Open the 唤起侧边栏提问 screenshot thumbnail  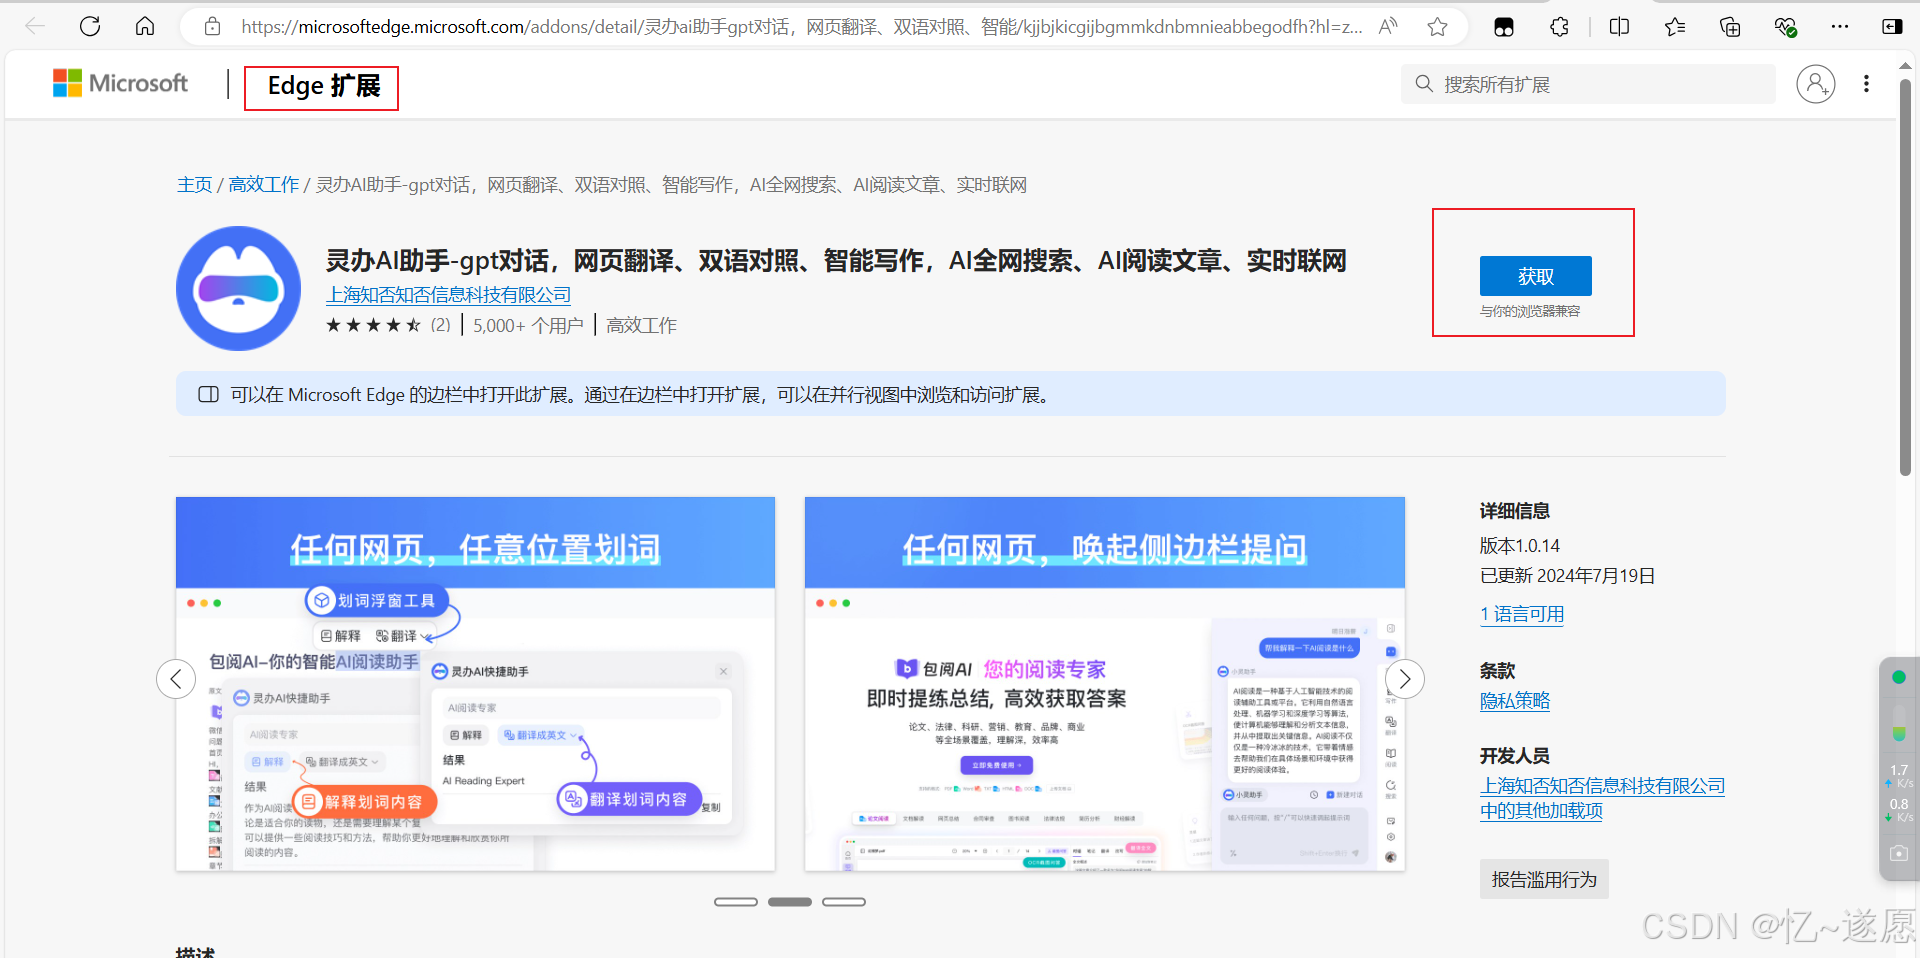pos(1105,684)
